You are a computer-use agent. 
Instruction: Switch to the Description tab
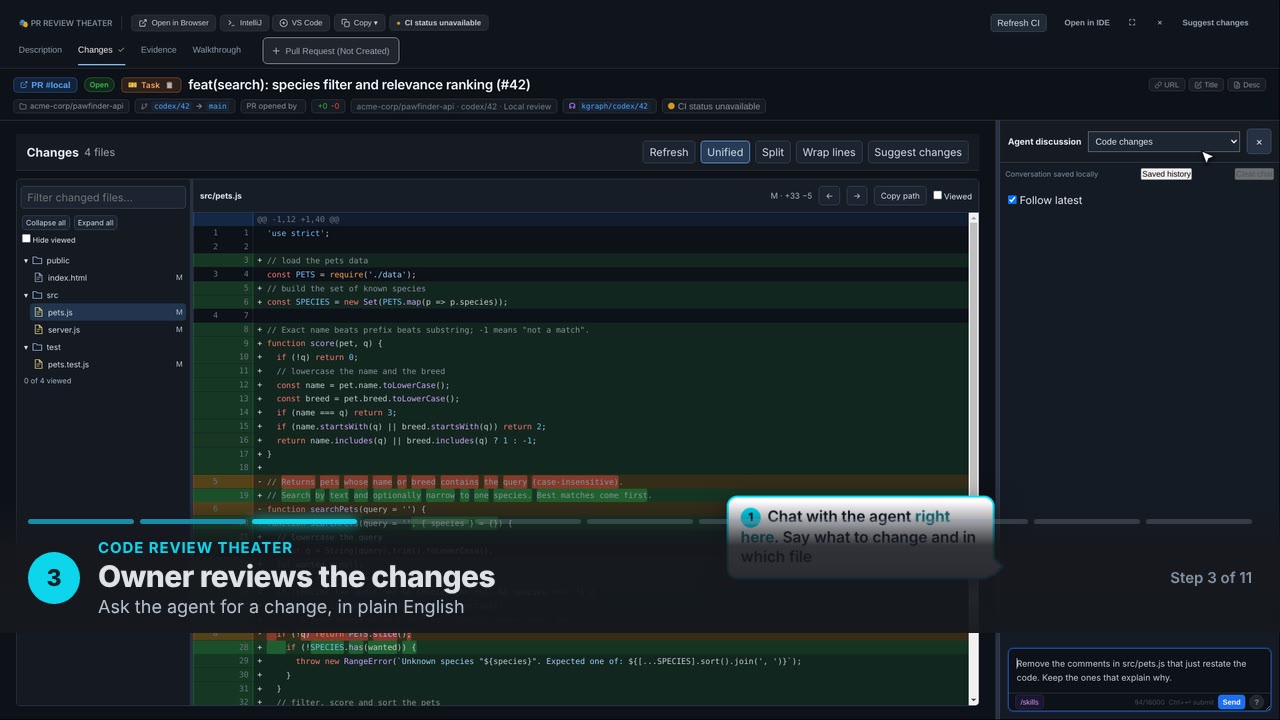pos(40,50)
